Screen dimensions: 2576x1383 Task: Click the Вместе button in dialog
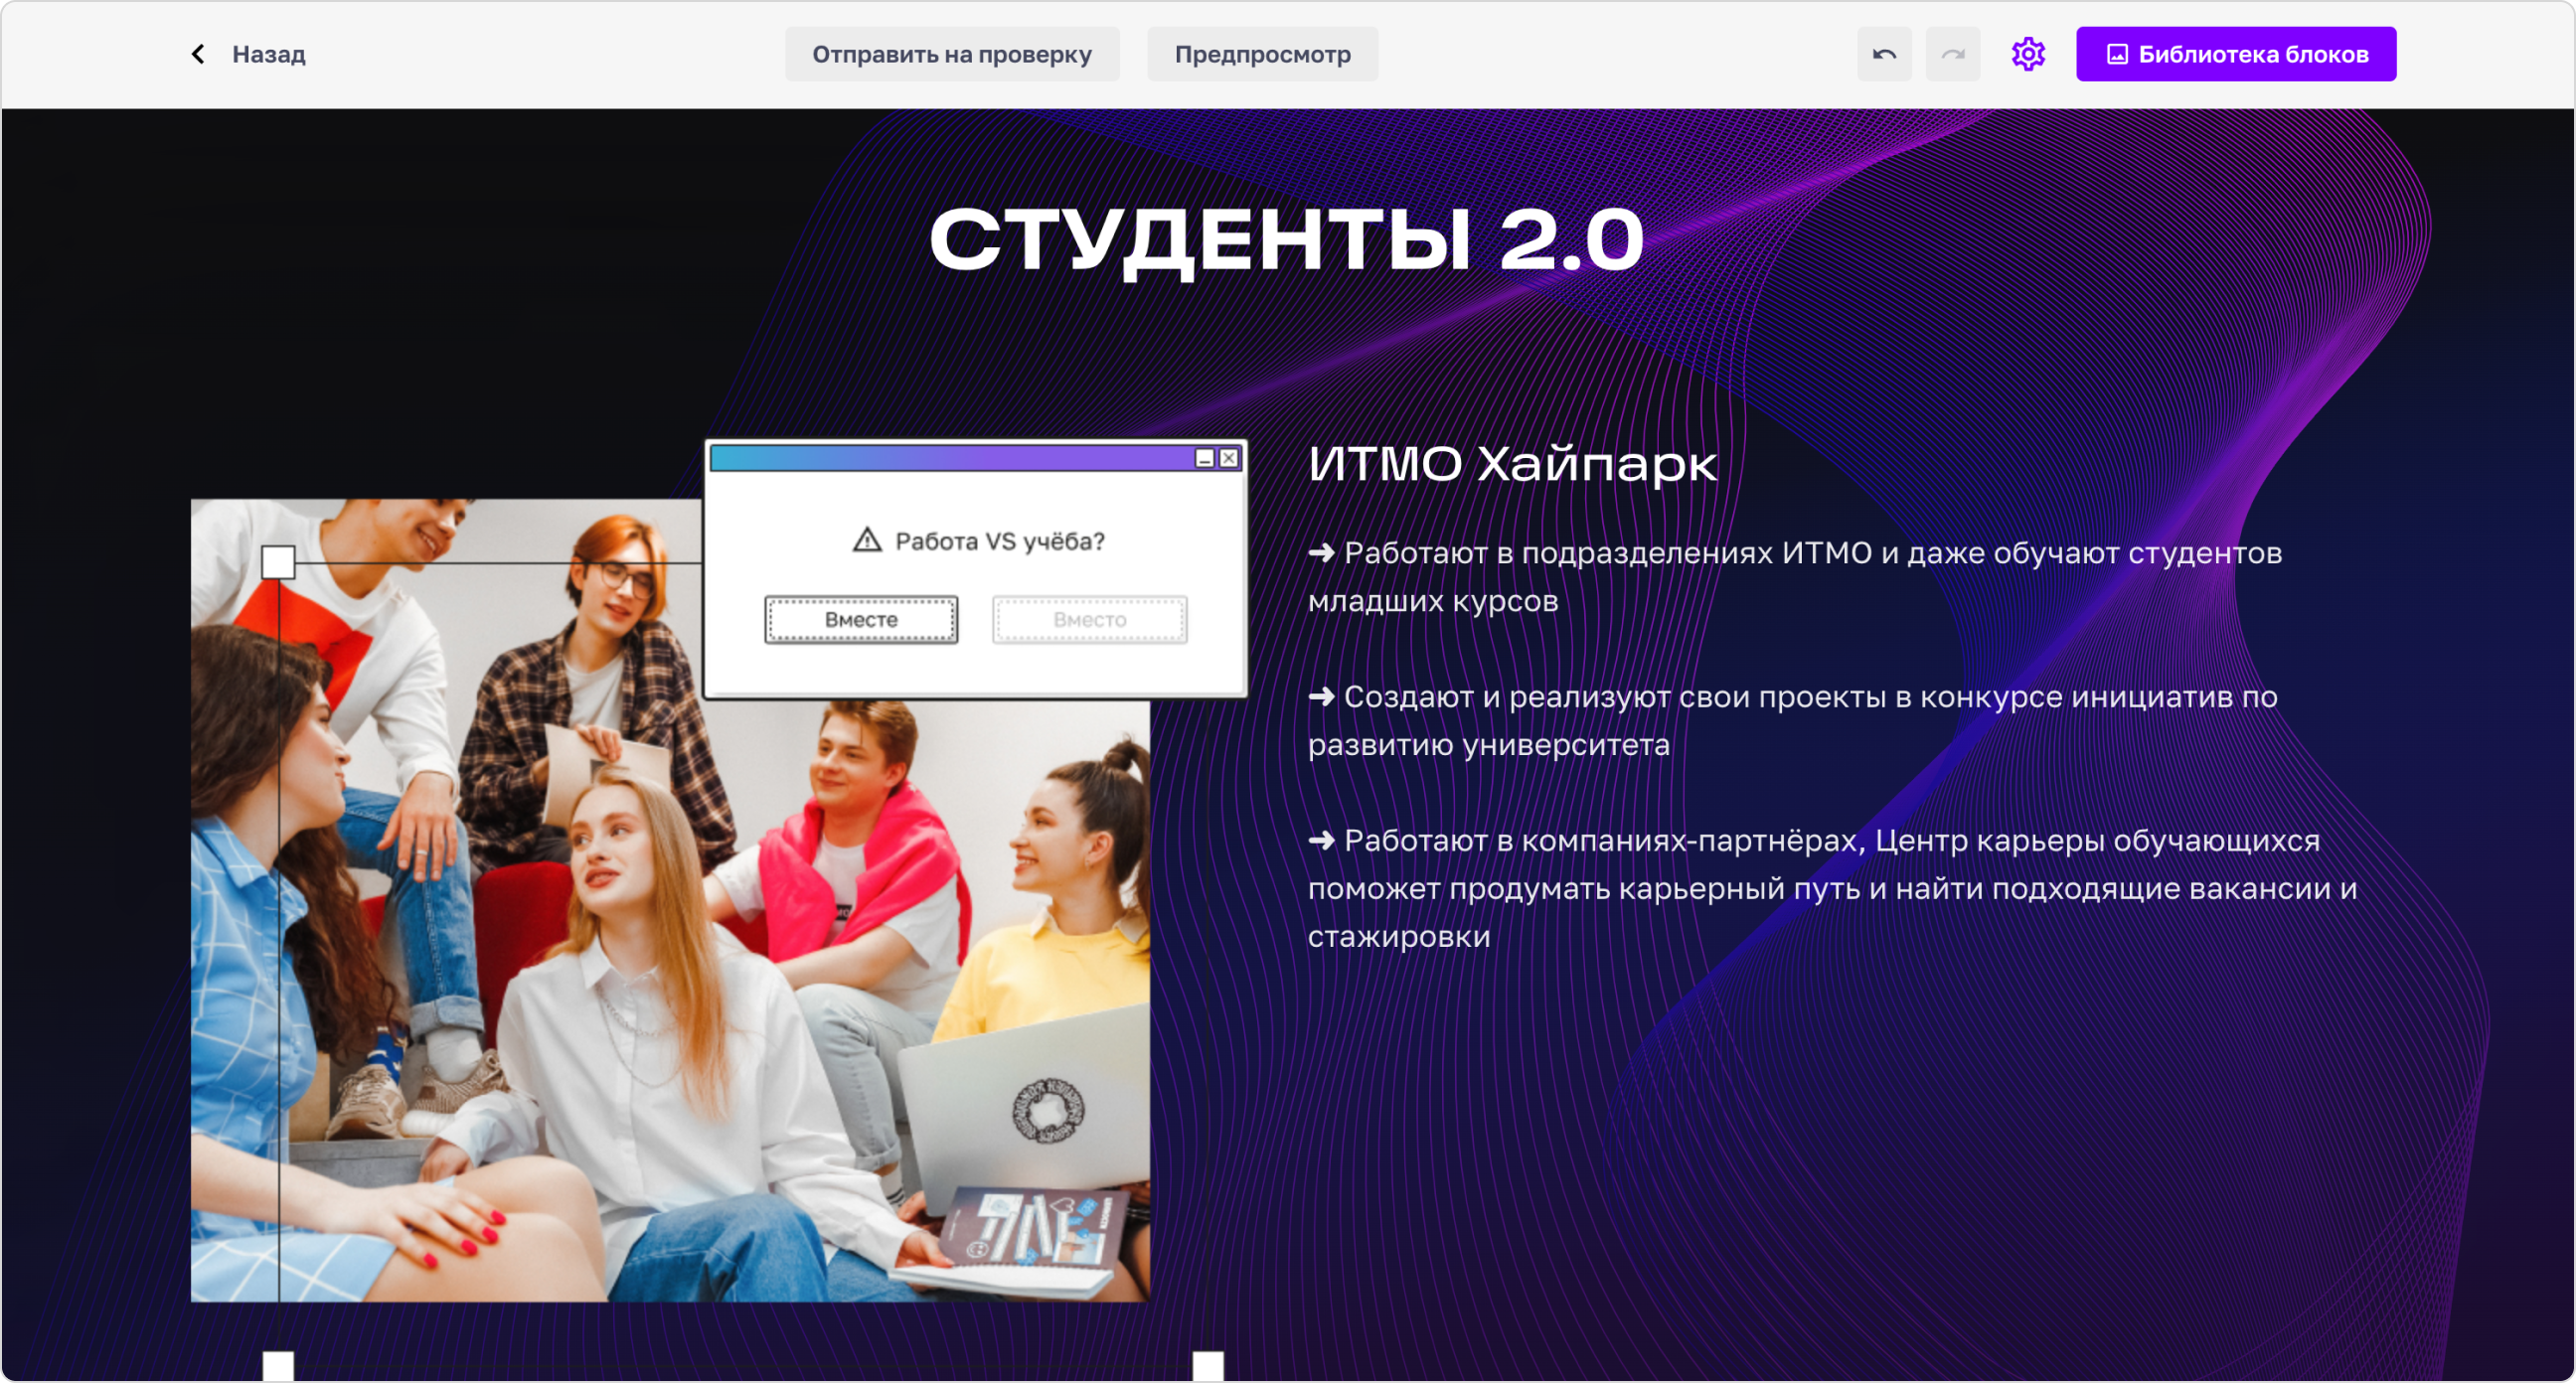(861, 620)
